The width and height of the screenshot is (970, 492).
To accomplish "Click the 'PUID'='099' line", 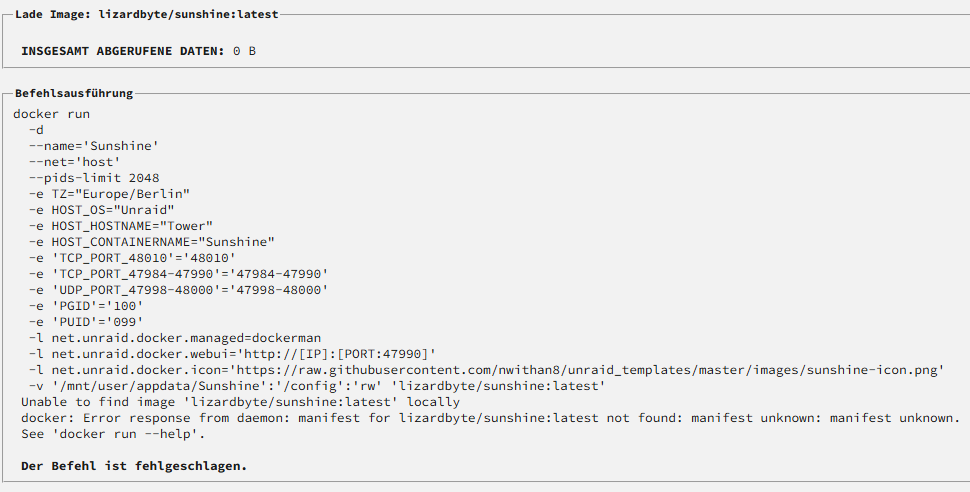I will point(86,322).
